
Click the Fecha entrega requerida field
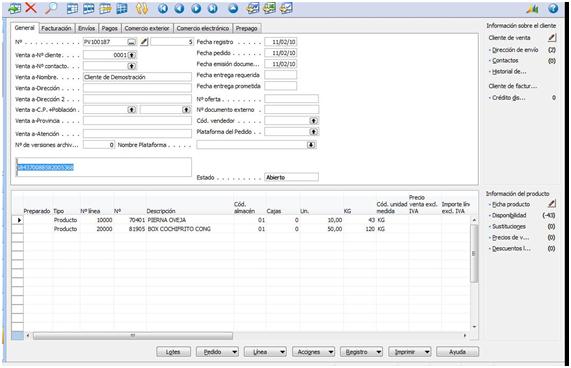pos(280,75)
